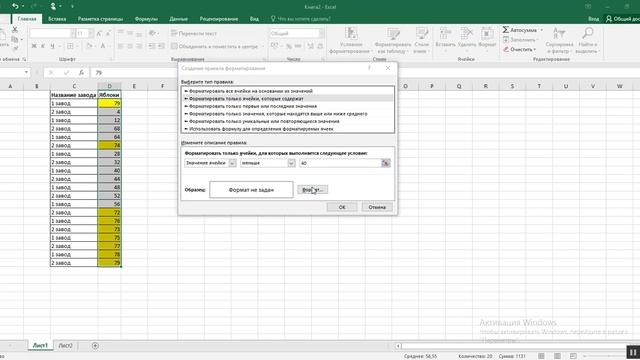Click the range selector icon in value field
The height and width of the screenshot is (360, 640).
386,163
